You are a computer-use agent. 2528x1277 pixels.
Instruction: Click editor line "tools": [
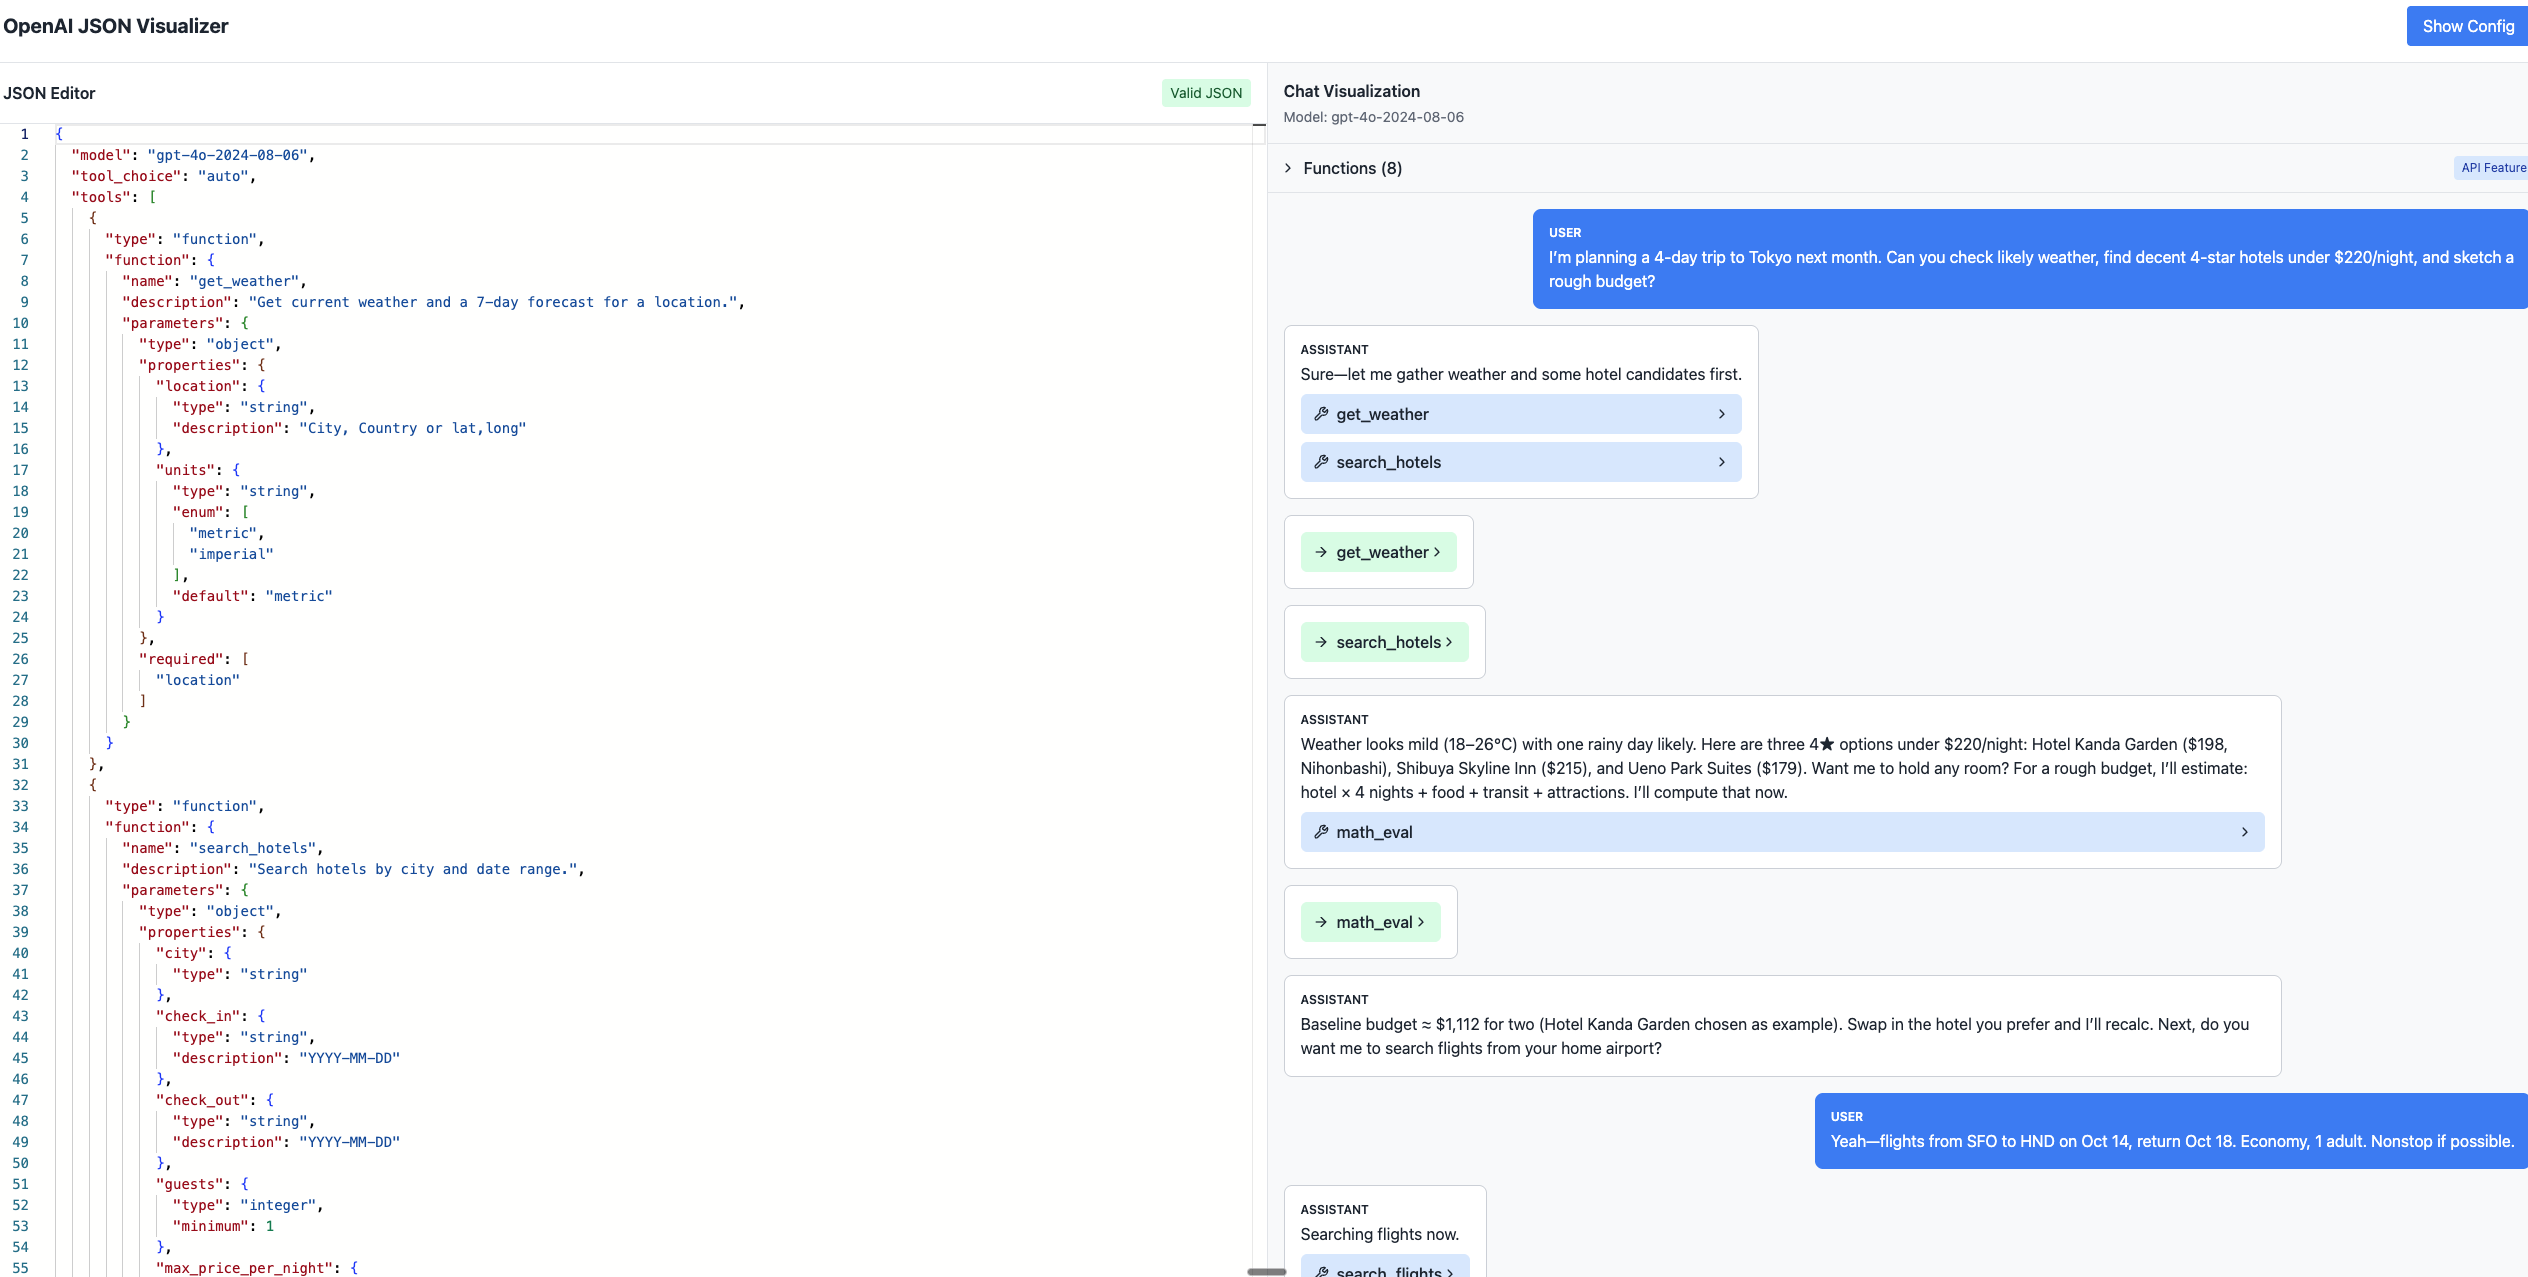tap(114, 197)
